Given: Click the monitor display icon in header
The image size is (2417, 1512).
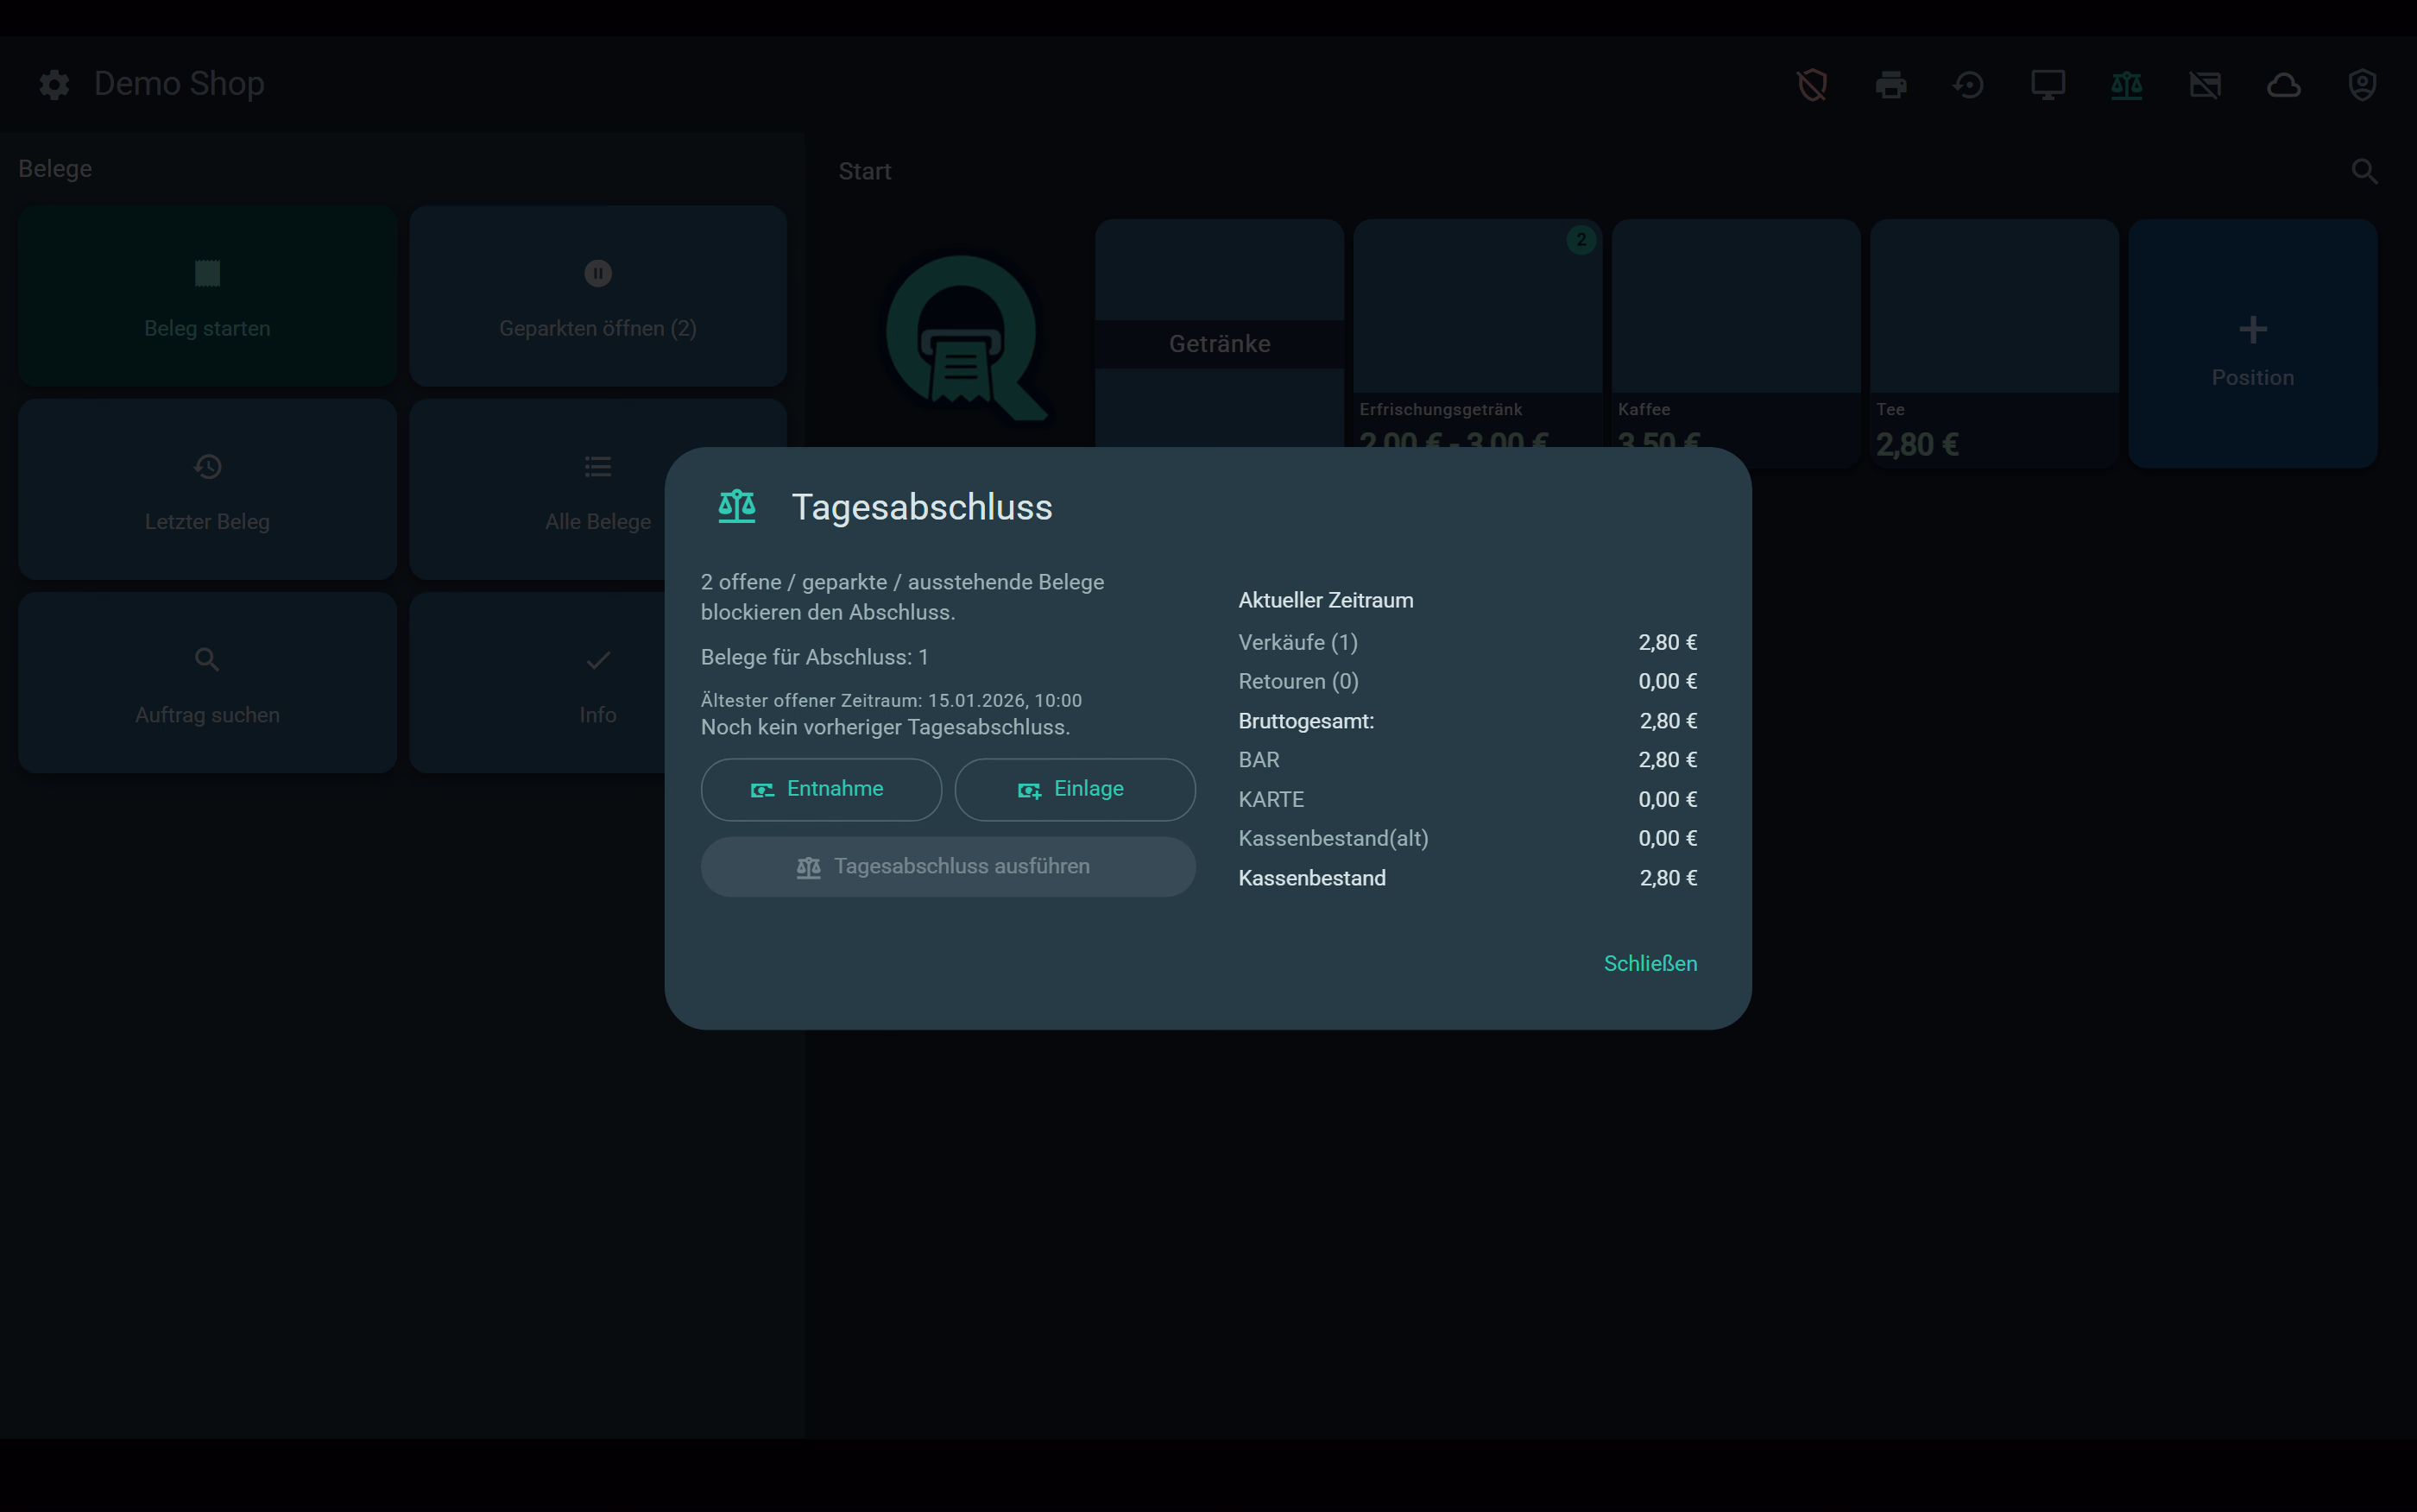Looking at the screenshot, I should pos(2048,85).
